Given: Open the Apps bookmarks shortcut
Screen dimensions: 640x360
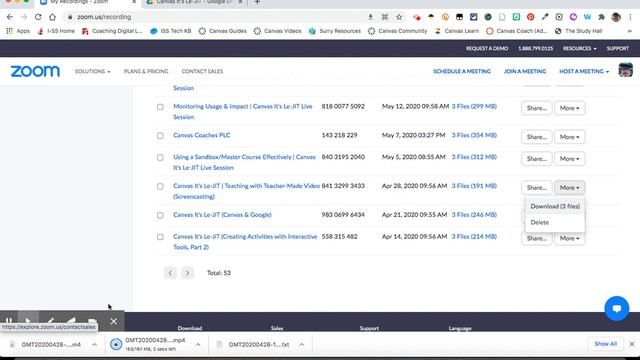Looking at the screenshot, I should [x=18, y=31].
